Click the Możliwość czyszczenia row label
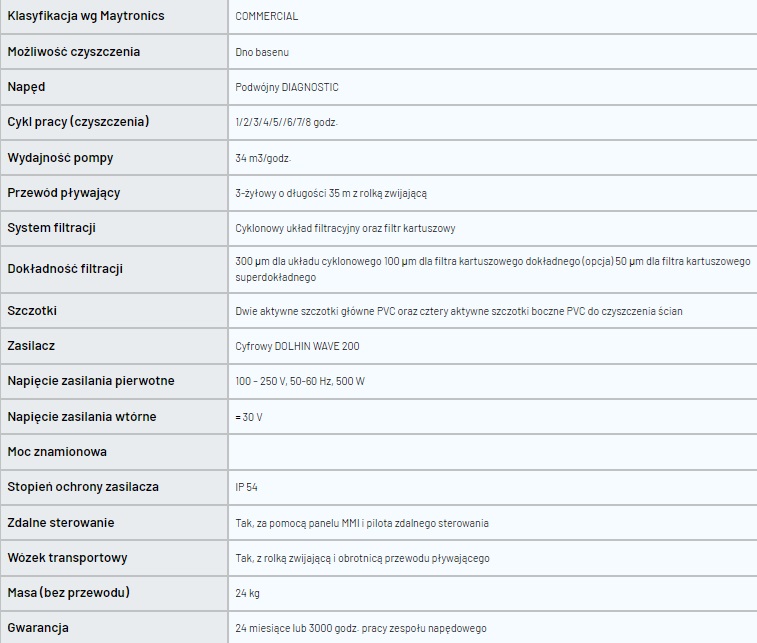This screenshot has height=643, width=757. 74,52
